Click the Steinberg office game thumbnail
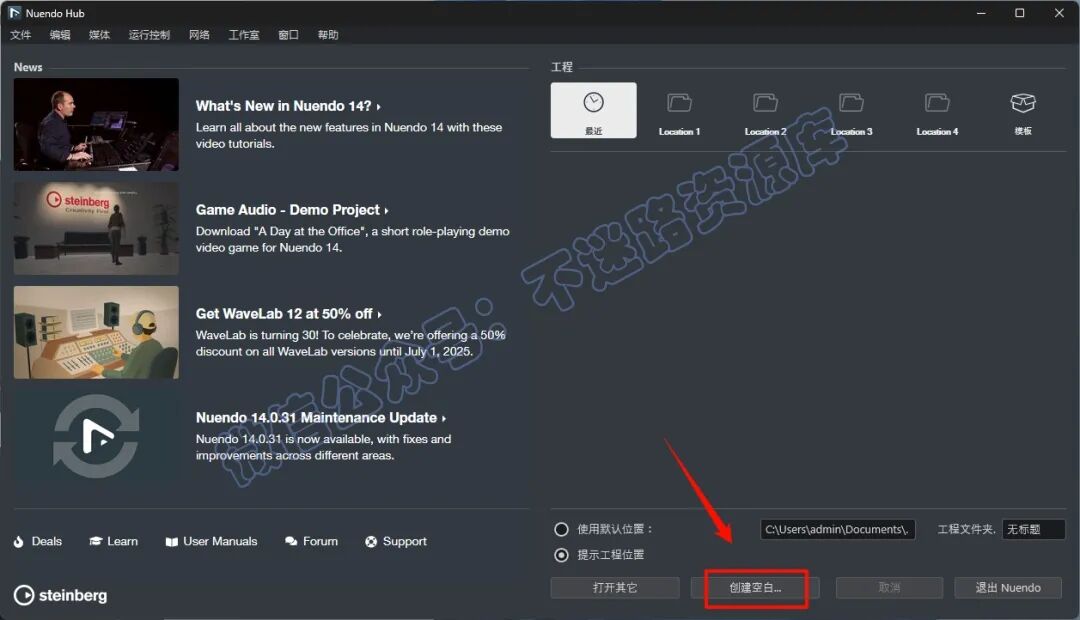Screen dimensions: 1080x620 point(96,228)
